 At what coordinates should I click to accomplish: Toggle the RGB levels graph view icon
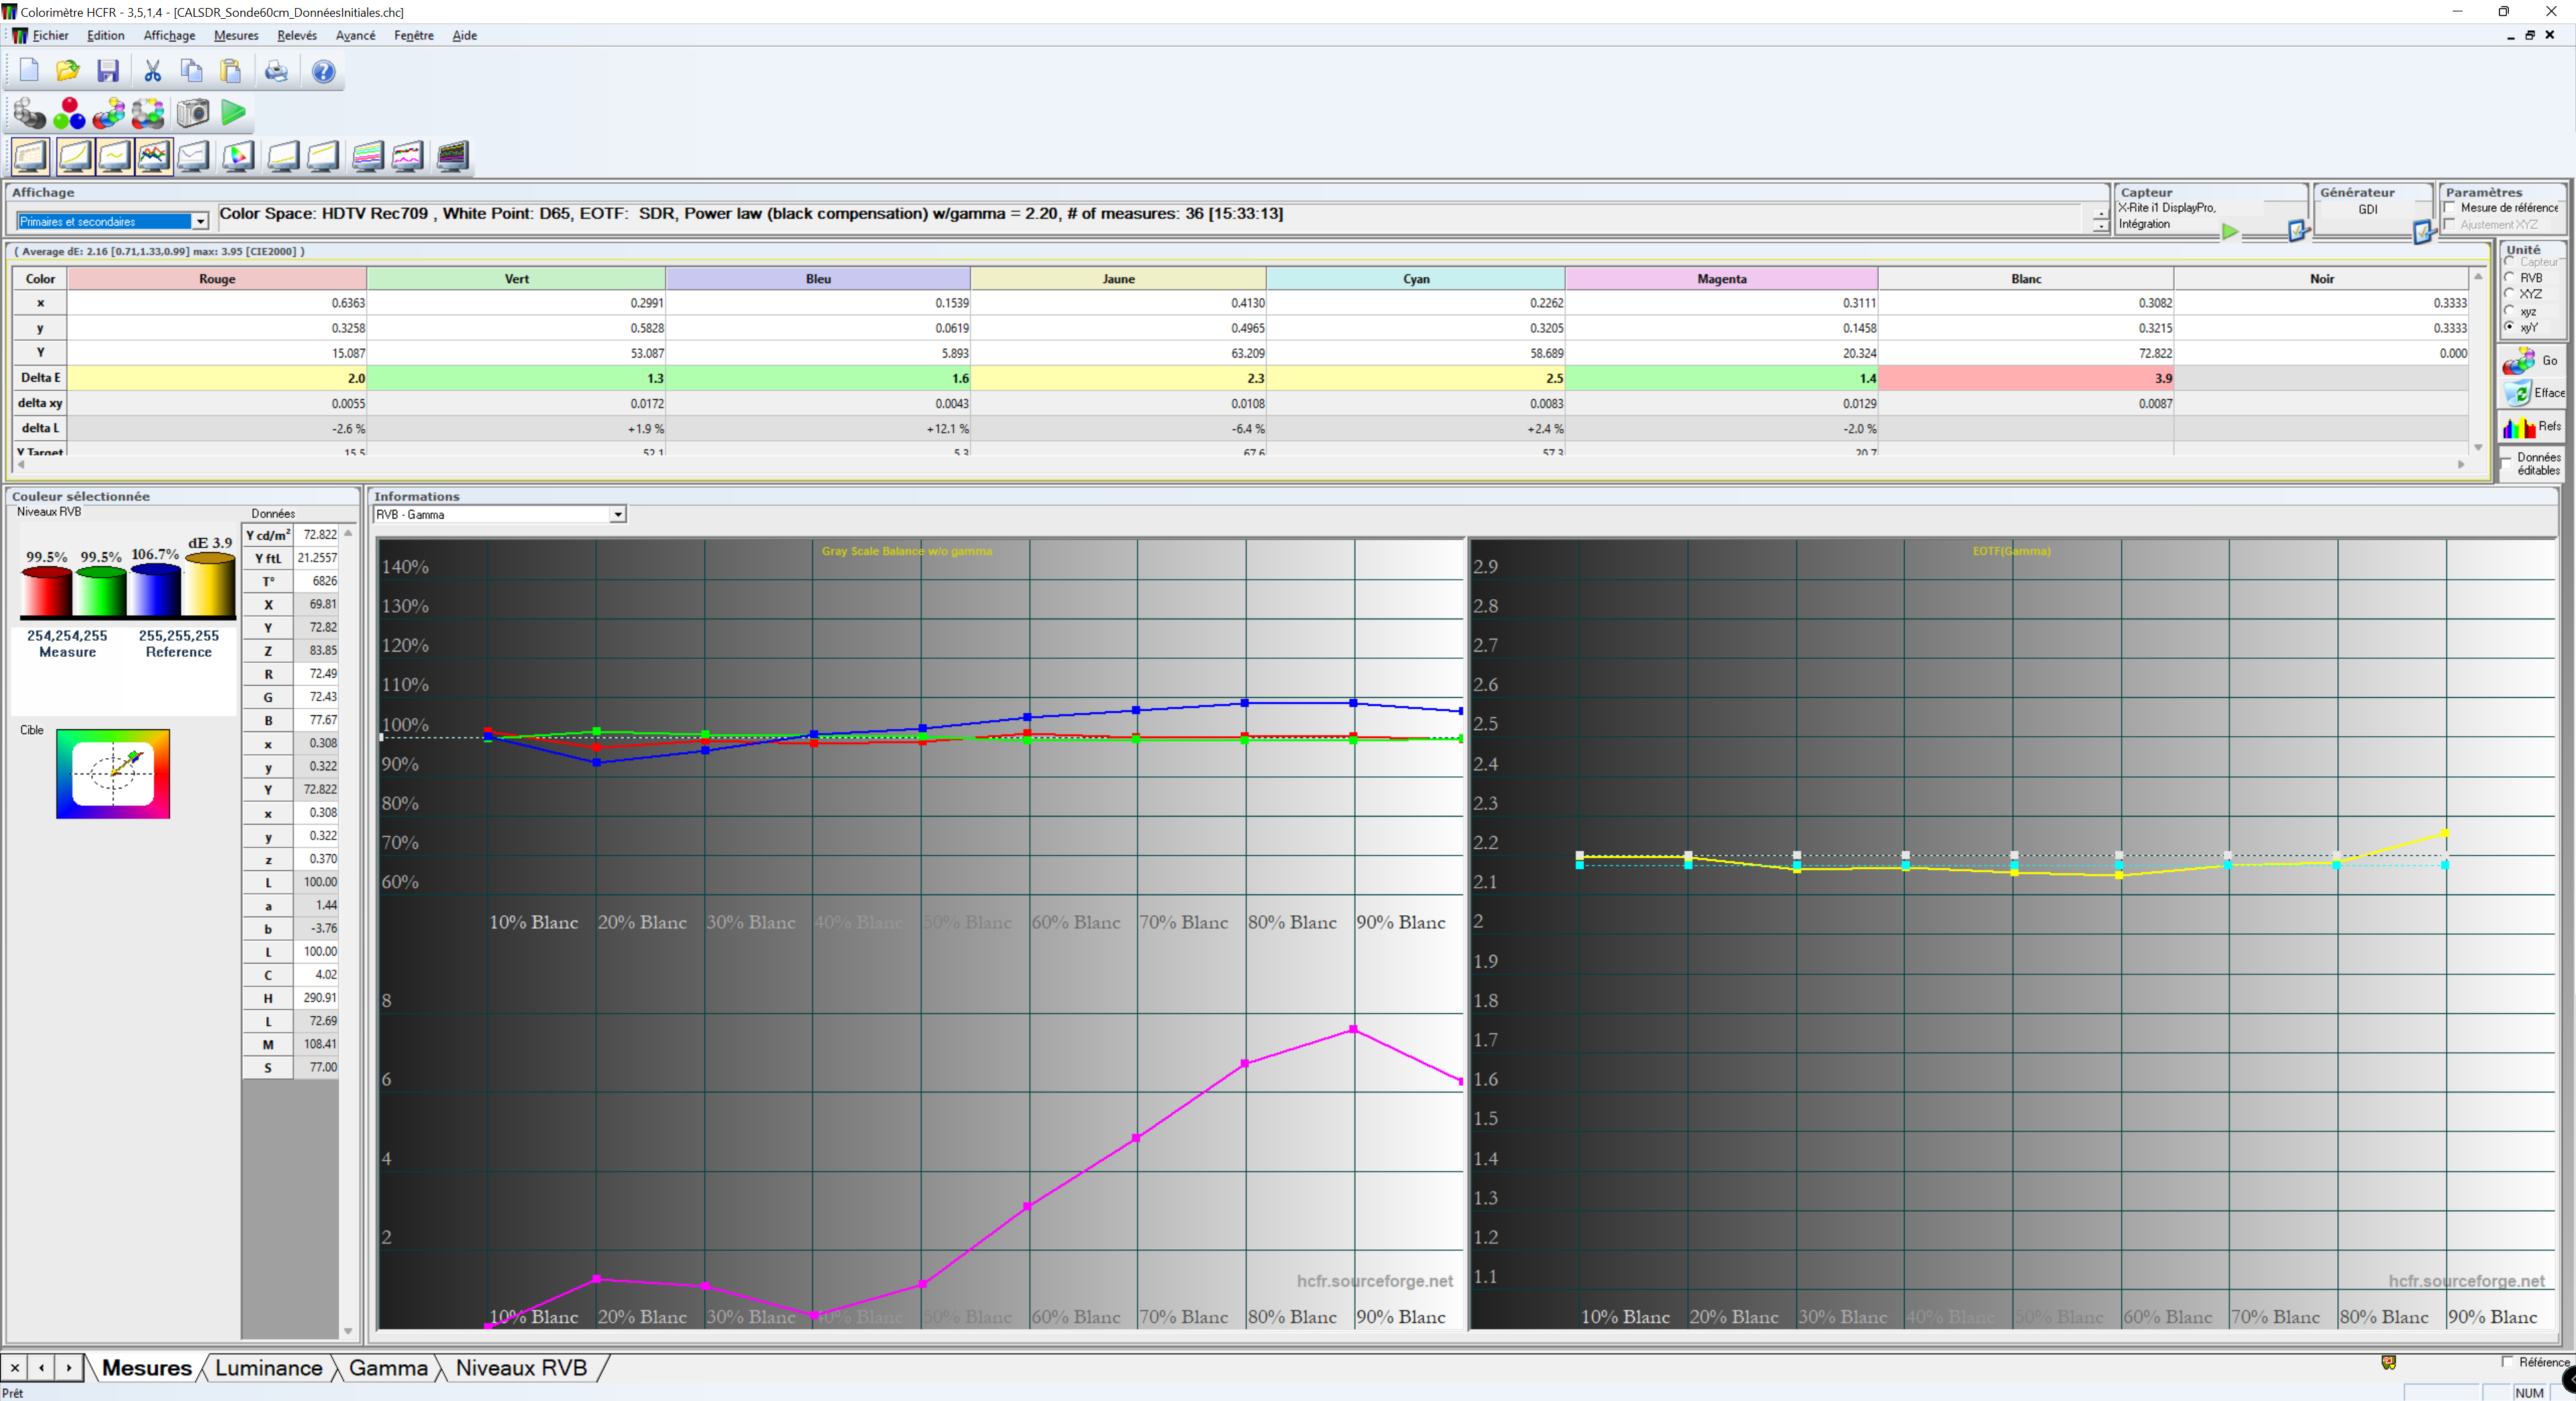pyautogui.click(x=154, y=156)
